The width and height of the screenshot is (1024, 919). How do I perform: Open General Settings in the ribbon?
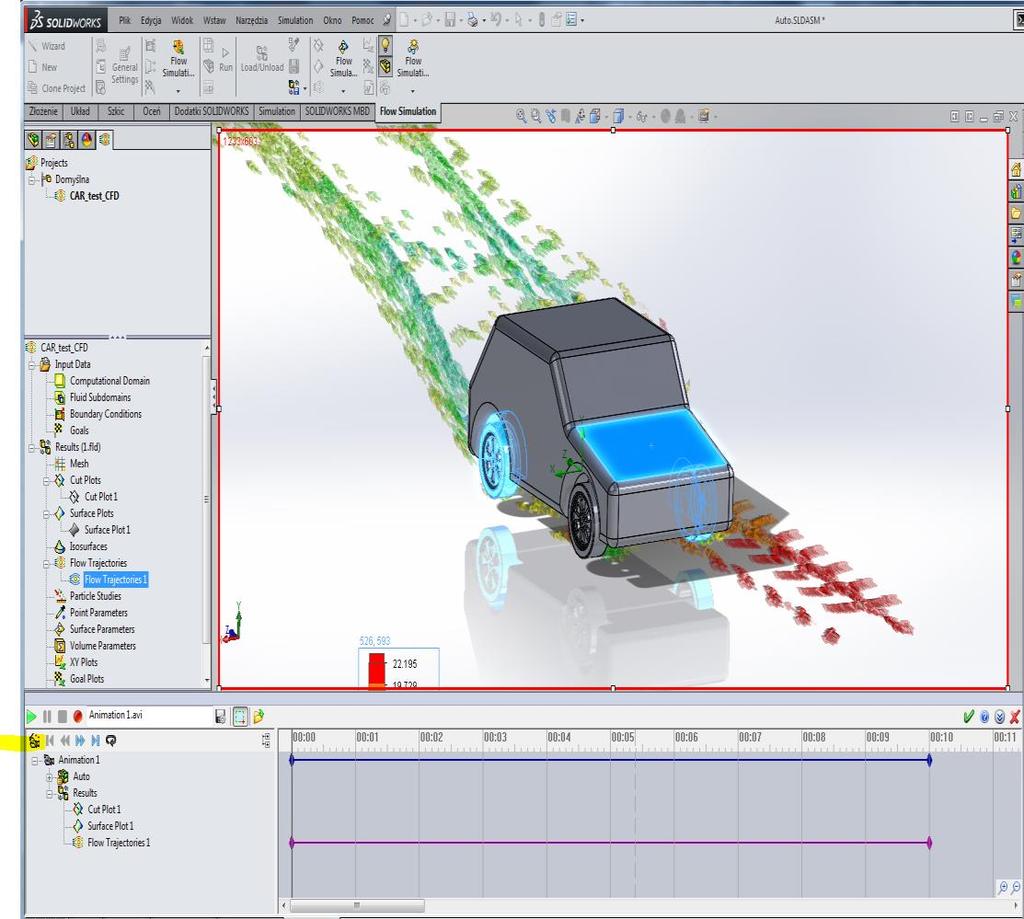(x=124, y=66)
